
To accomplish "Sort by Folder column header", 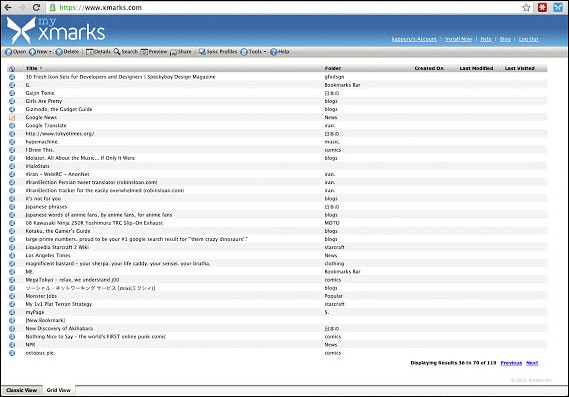I will point(333,68).
